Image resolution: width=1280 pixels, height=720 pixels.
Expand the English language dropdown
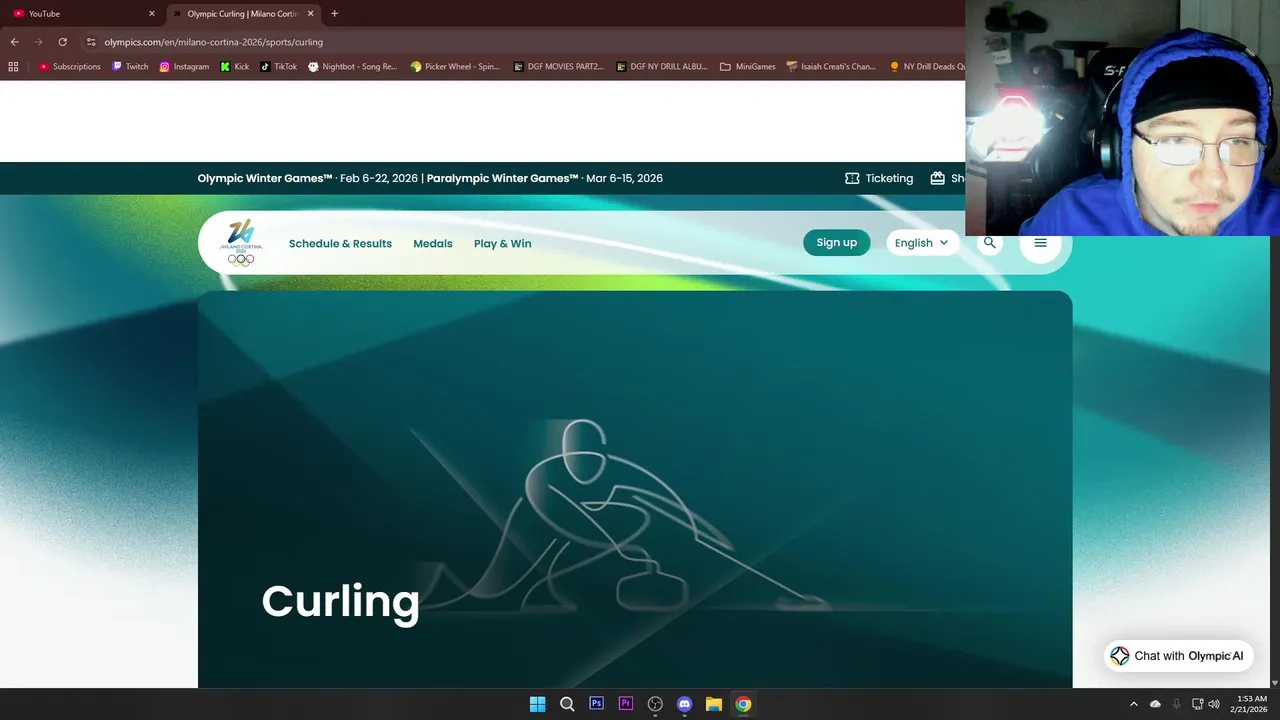pos(923,243)
